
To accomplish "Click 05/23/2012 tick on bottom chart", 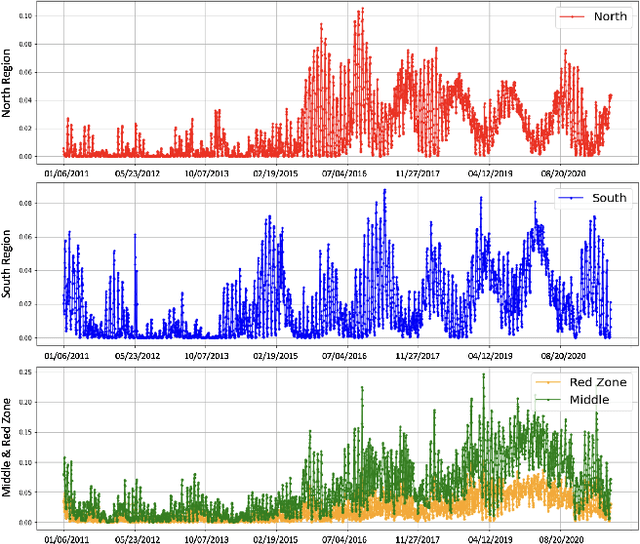I will coord(136,536).
